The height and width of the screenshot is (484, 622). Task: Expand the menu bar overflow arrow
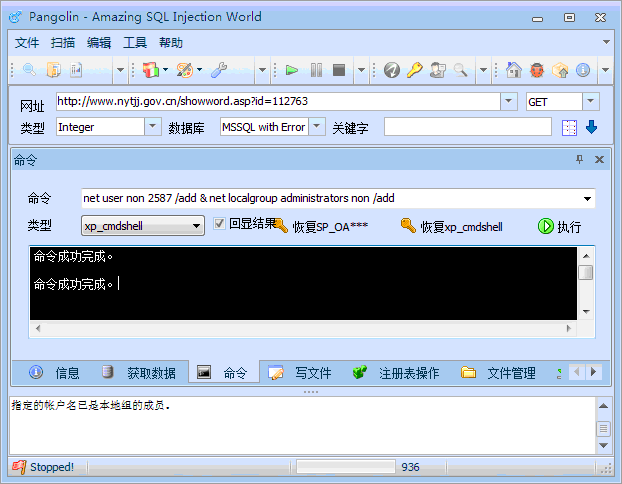pyautogui.click(x=606, y=42)
